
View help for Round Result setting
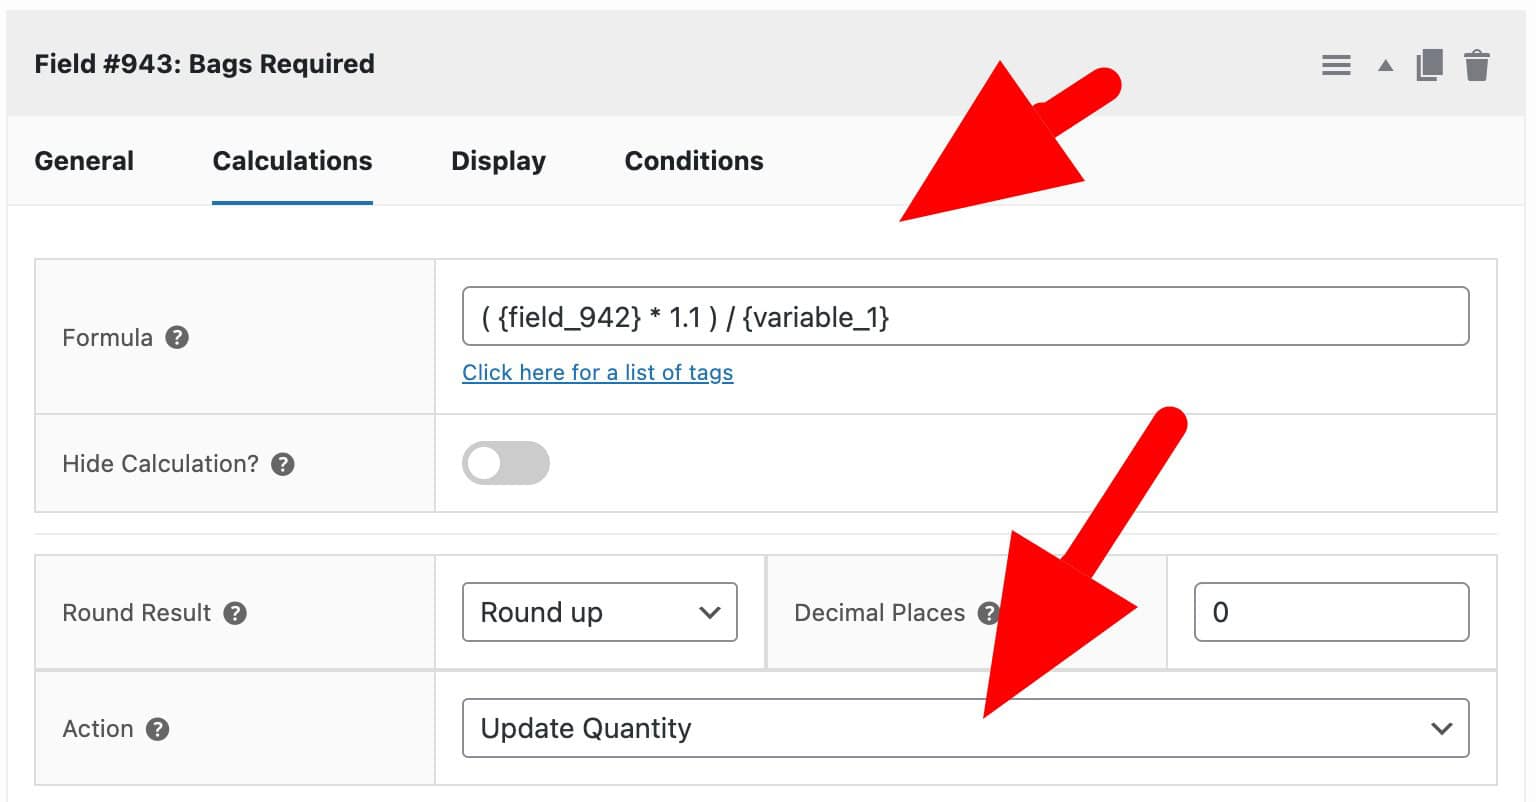(235, 613)
